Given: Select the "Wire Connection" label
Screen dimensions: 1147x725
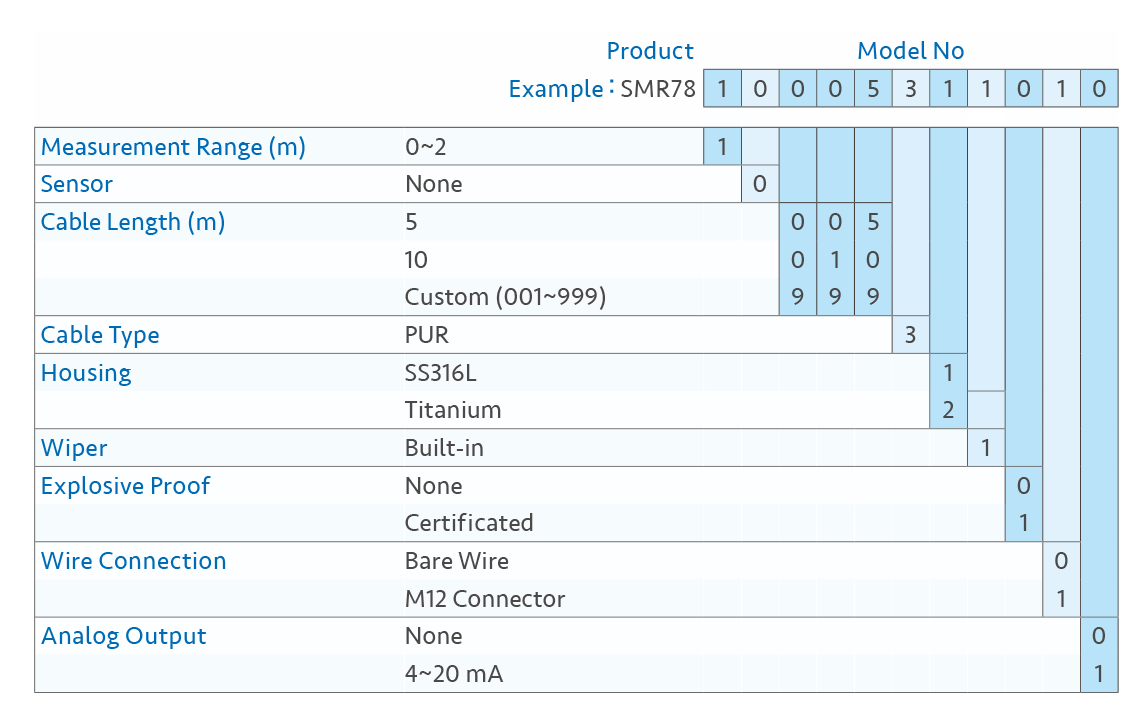Looking at the screenshot, I should (133, 561).
